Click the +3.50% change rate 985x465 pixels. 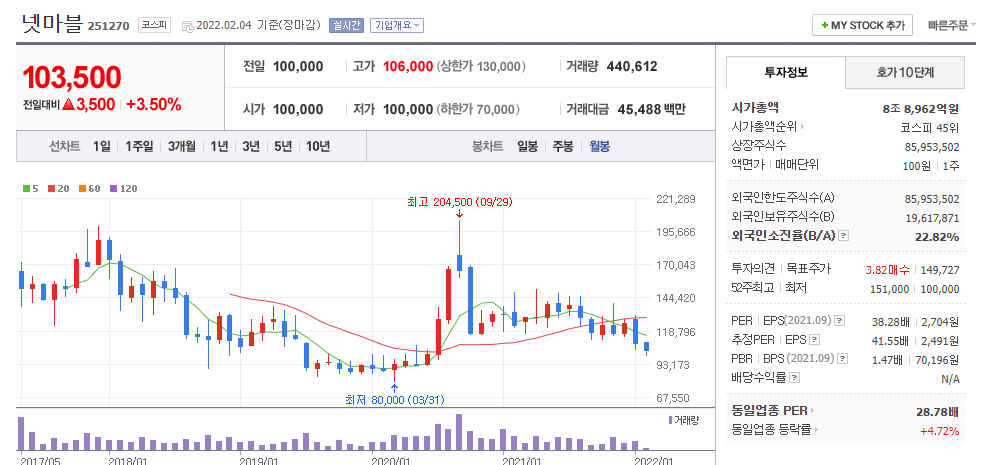pyautogui.click(x=154, y=105)
